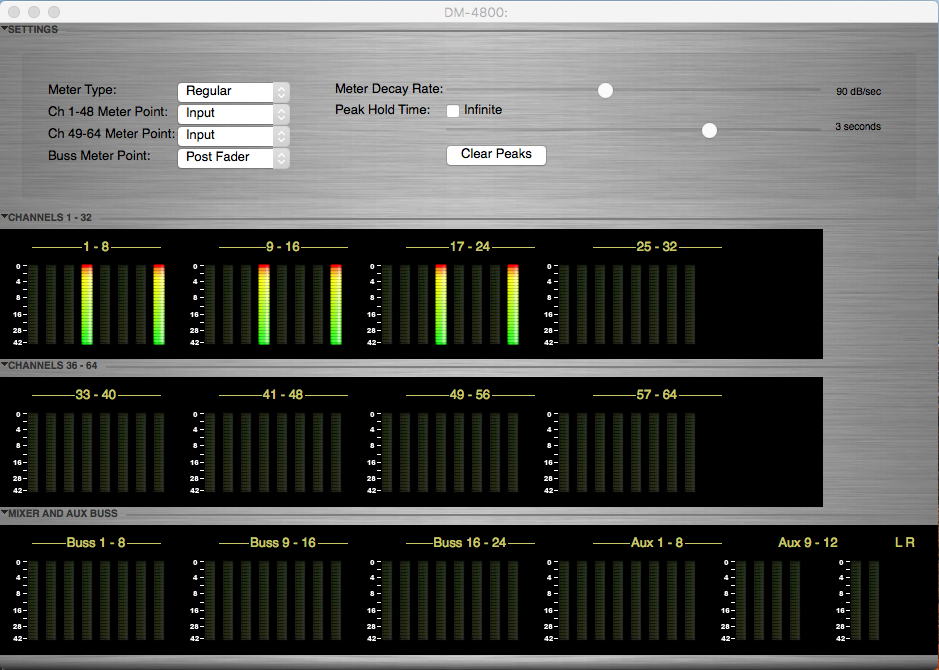The width and height of the screenshot is (939, 670).
Task: Click the 49 - 56 channel group label
Action: (470, 395)
